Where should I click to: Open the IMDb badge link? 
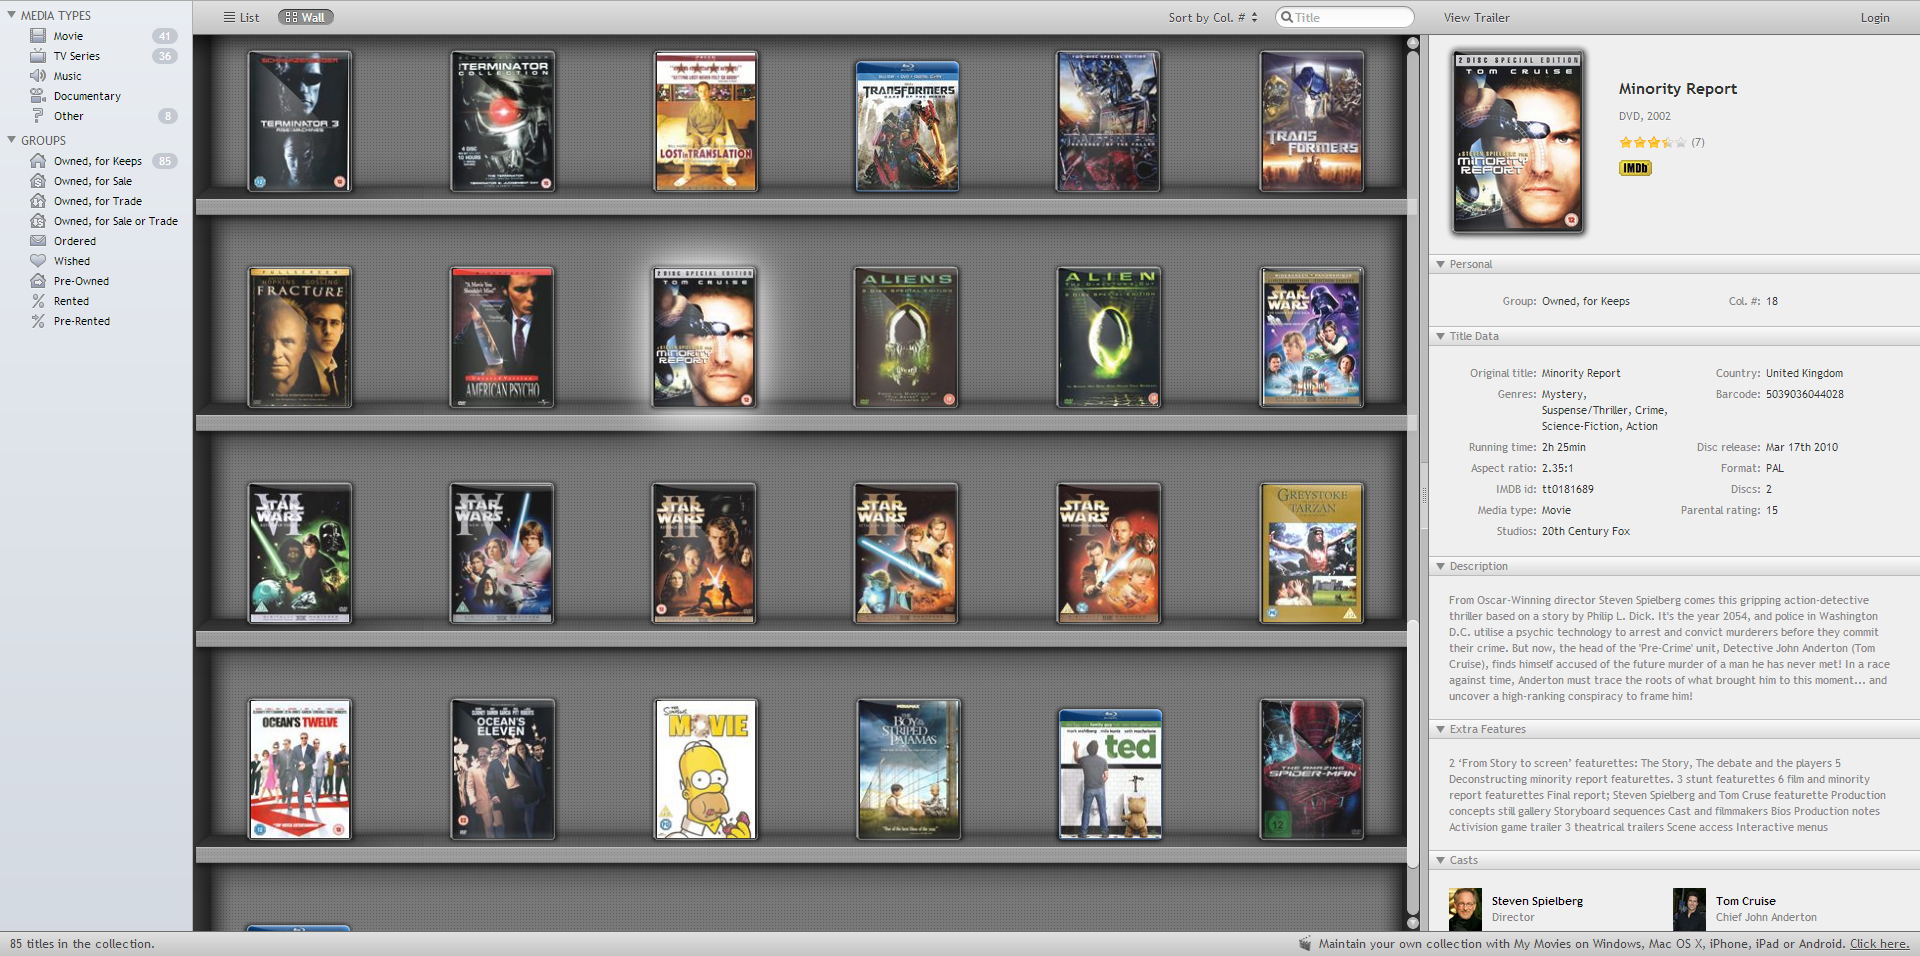tap(1635, 168)
